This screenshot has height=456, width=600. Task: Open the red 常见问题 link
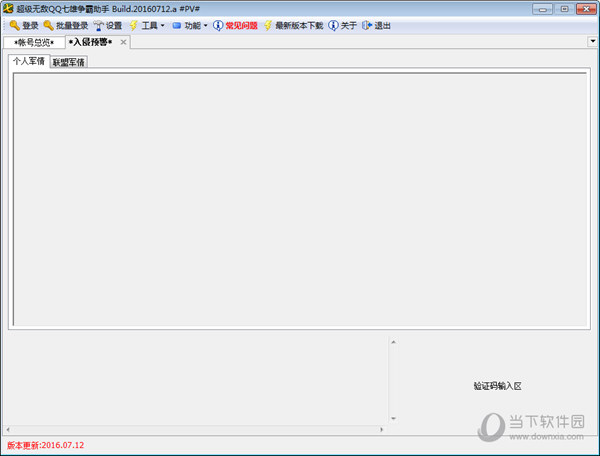(241, 26)
